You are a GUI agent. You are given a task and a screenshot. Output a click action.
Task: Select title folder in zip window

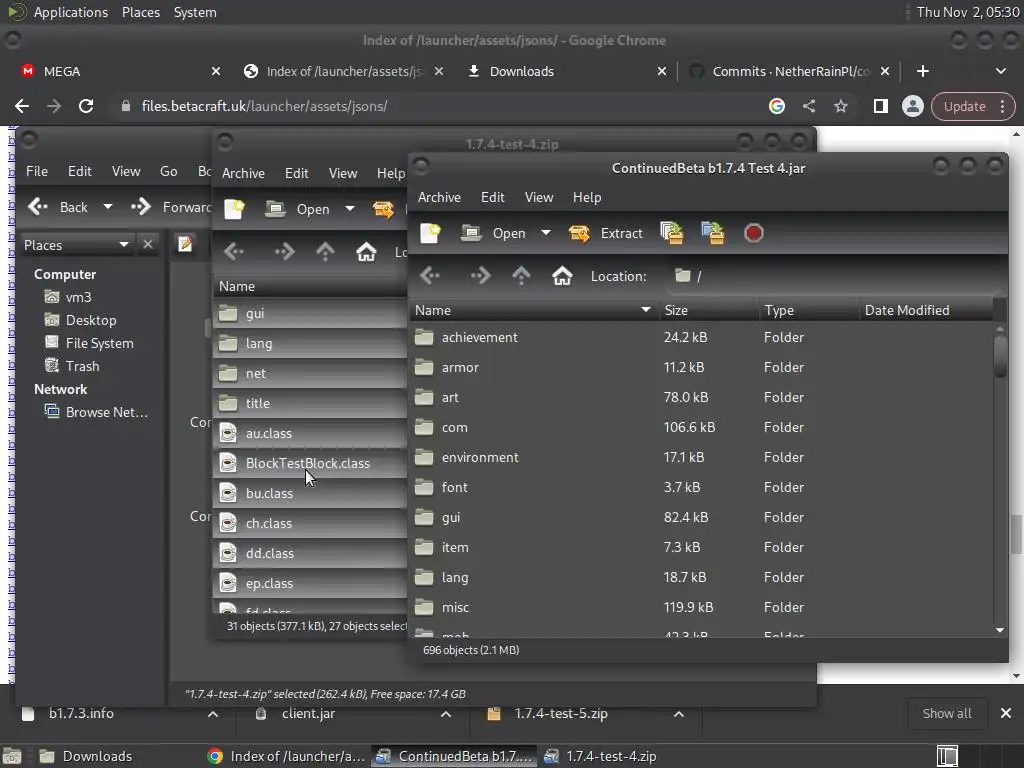pos(310,404)
